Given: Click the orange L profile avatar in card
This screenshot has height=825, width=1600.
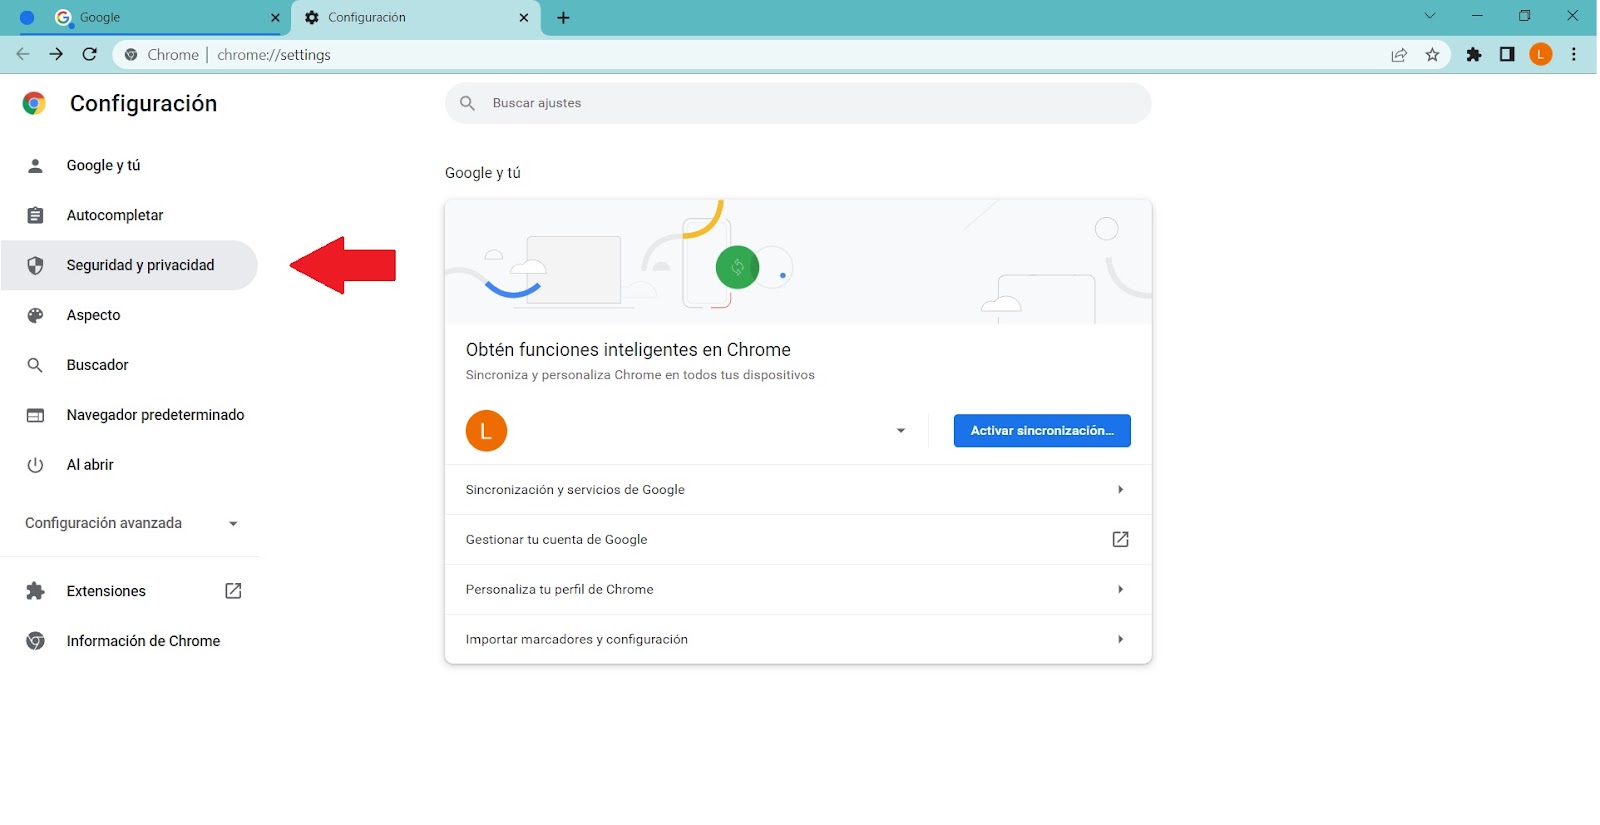Looking at the screenshot, I should click(486, 431).
